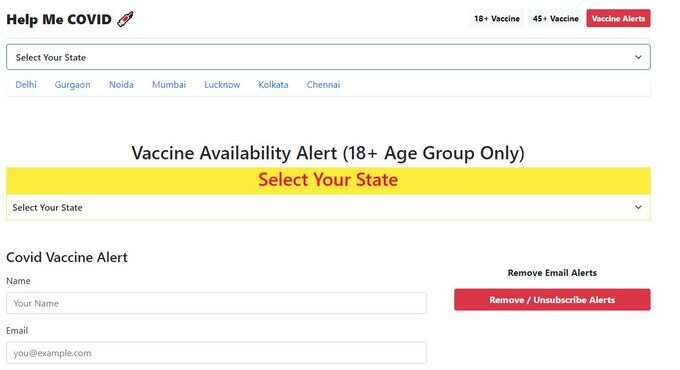Select the Gurgaon quick link
The width and height of the screenshot is (680, 370).
pyautogui.click(x=72, y=85)
